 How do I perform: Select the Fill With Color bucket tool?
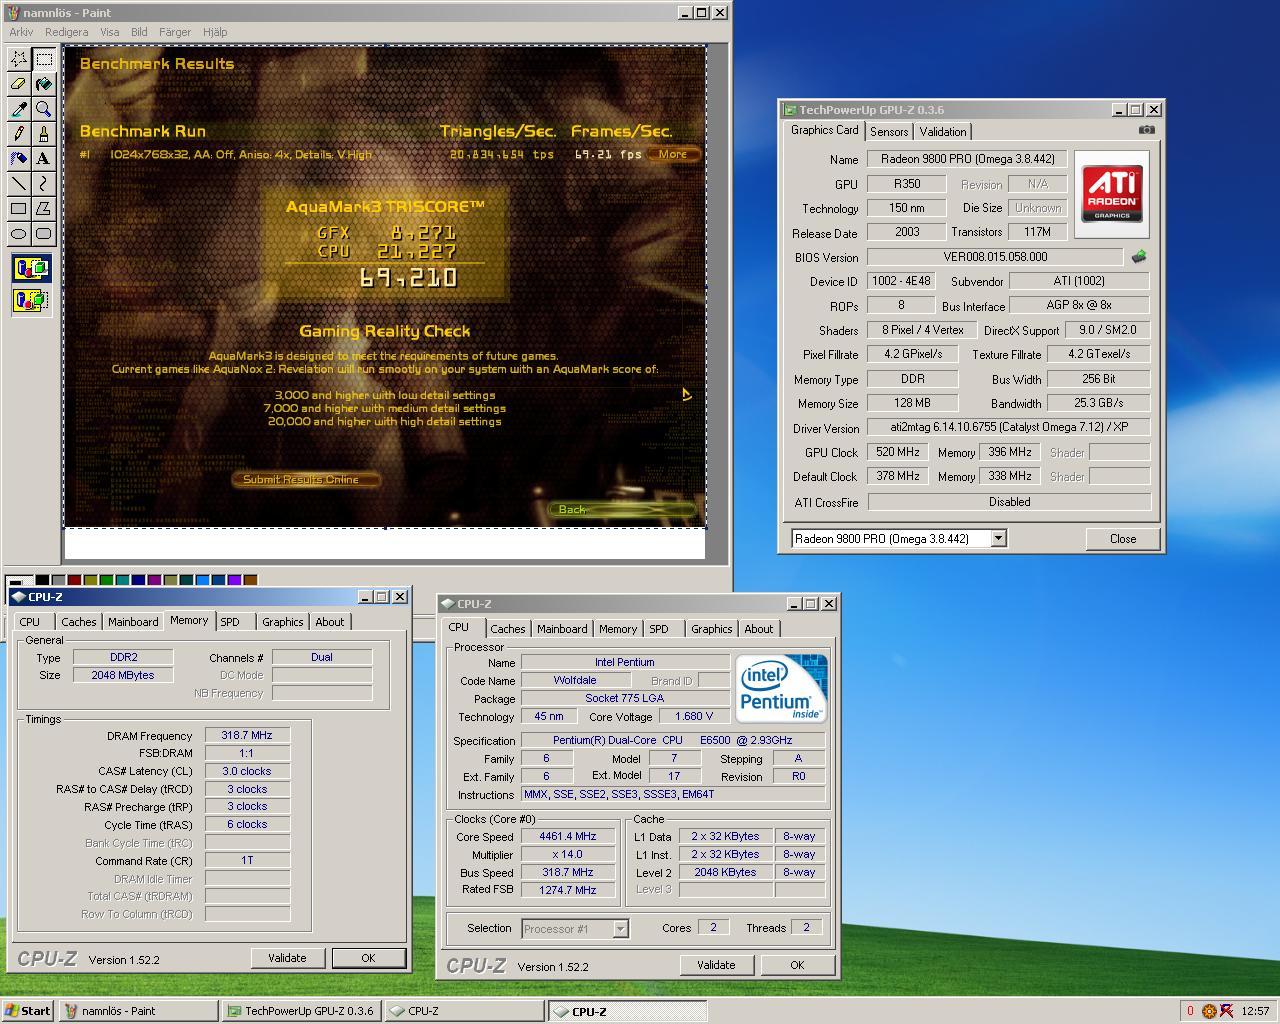[x=43, y=84]
